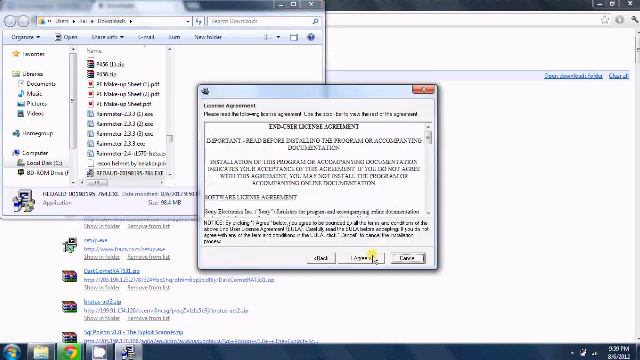Select Local Disk (C:) in the navigation pane

(x=44, y=163)
